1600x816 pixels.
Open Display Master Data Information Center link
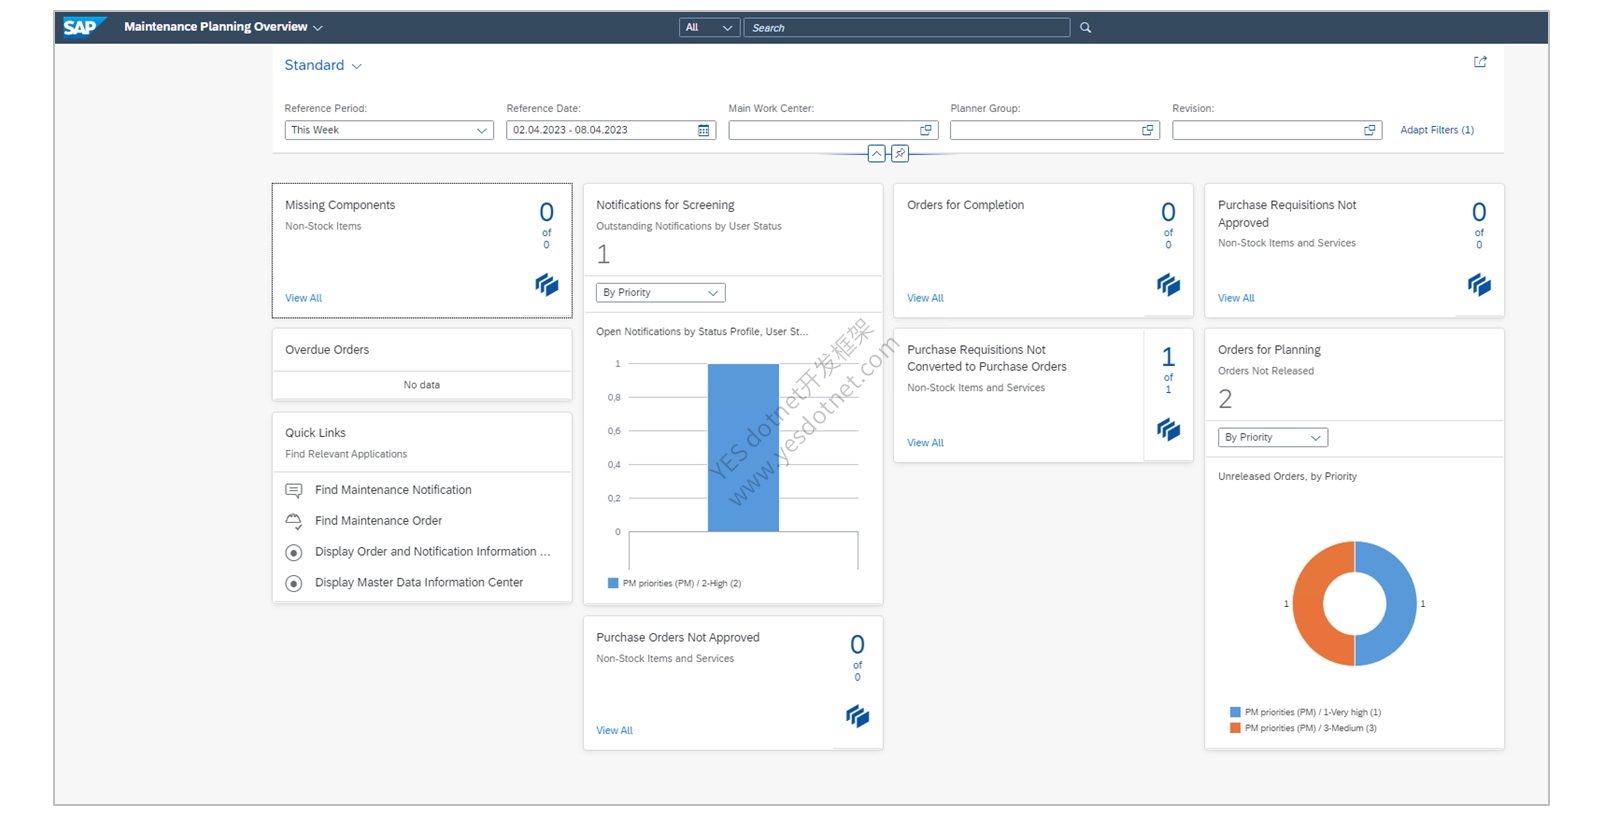coord(419,583)
